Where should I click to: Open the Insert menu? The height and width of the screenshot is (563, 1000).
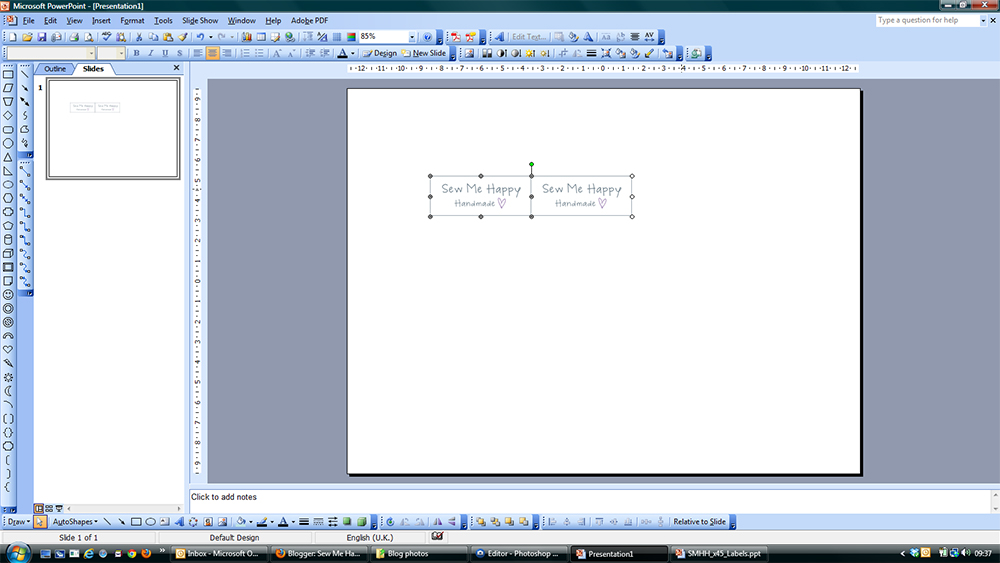(x=101, y=20)
